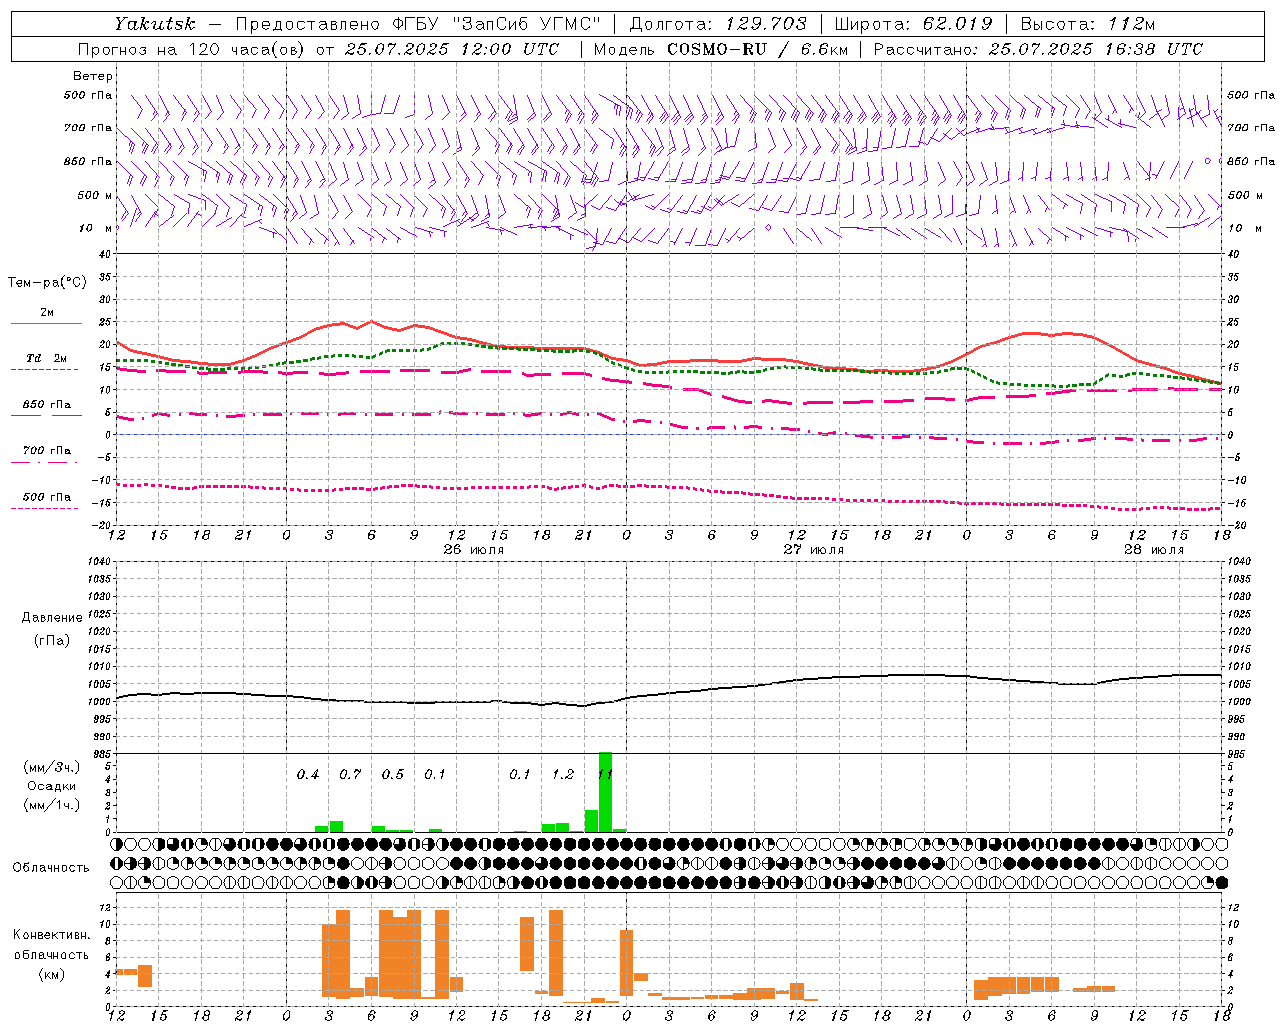Click the 'Давление' pressure label
Viewport: 1280px width, 1024px height.
[52, 618]
